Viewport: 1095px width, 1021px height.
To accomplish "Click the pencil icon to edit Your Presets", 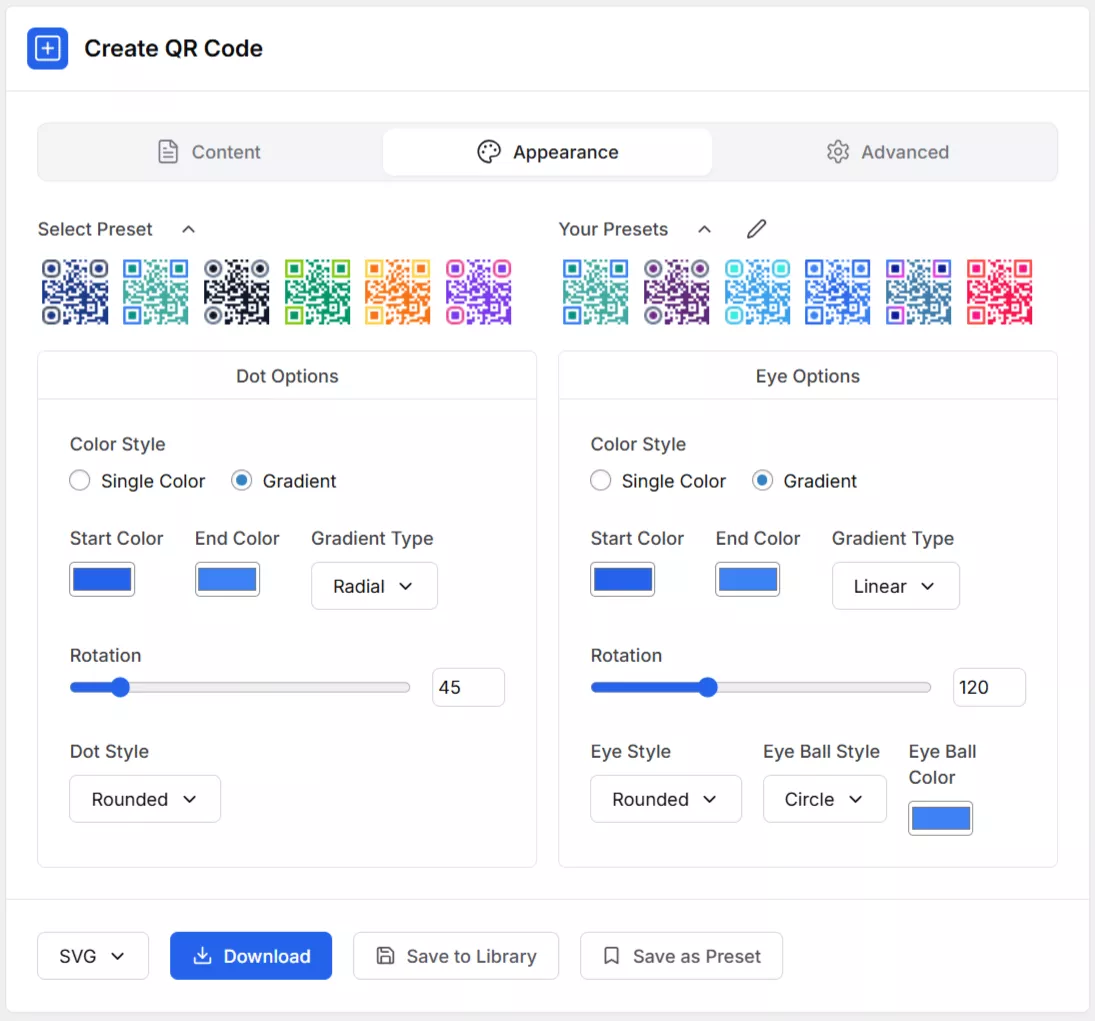I will 756,229.
